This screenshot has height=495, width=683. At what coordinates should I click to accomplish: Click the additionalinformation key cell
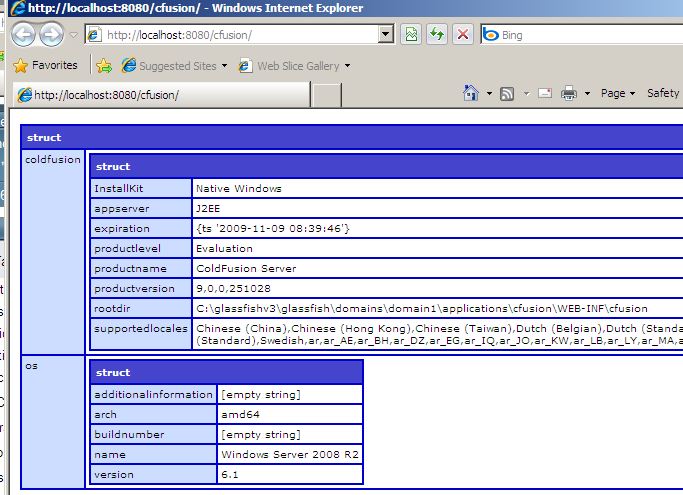click(153, 394)
